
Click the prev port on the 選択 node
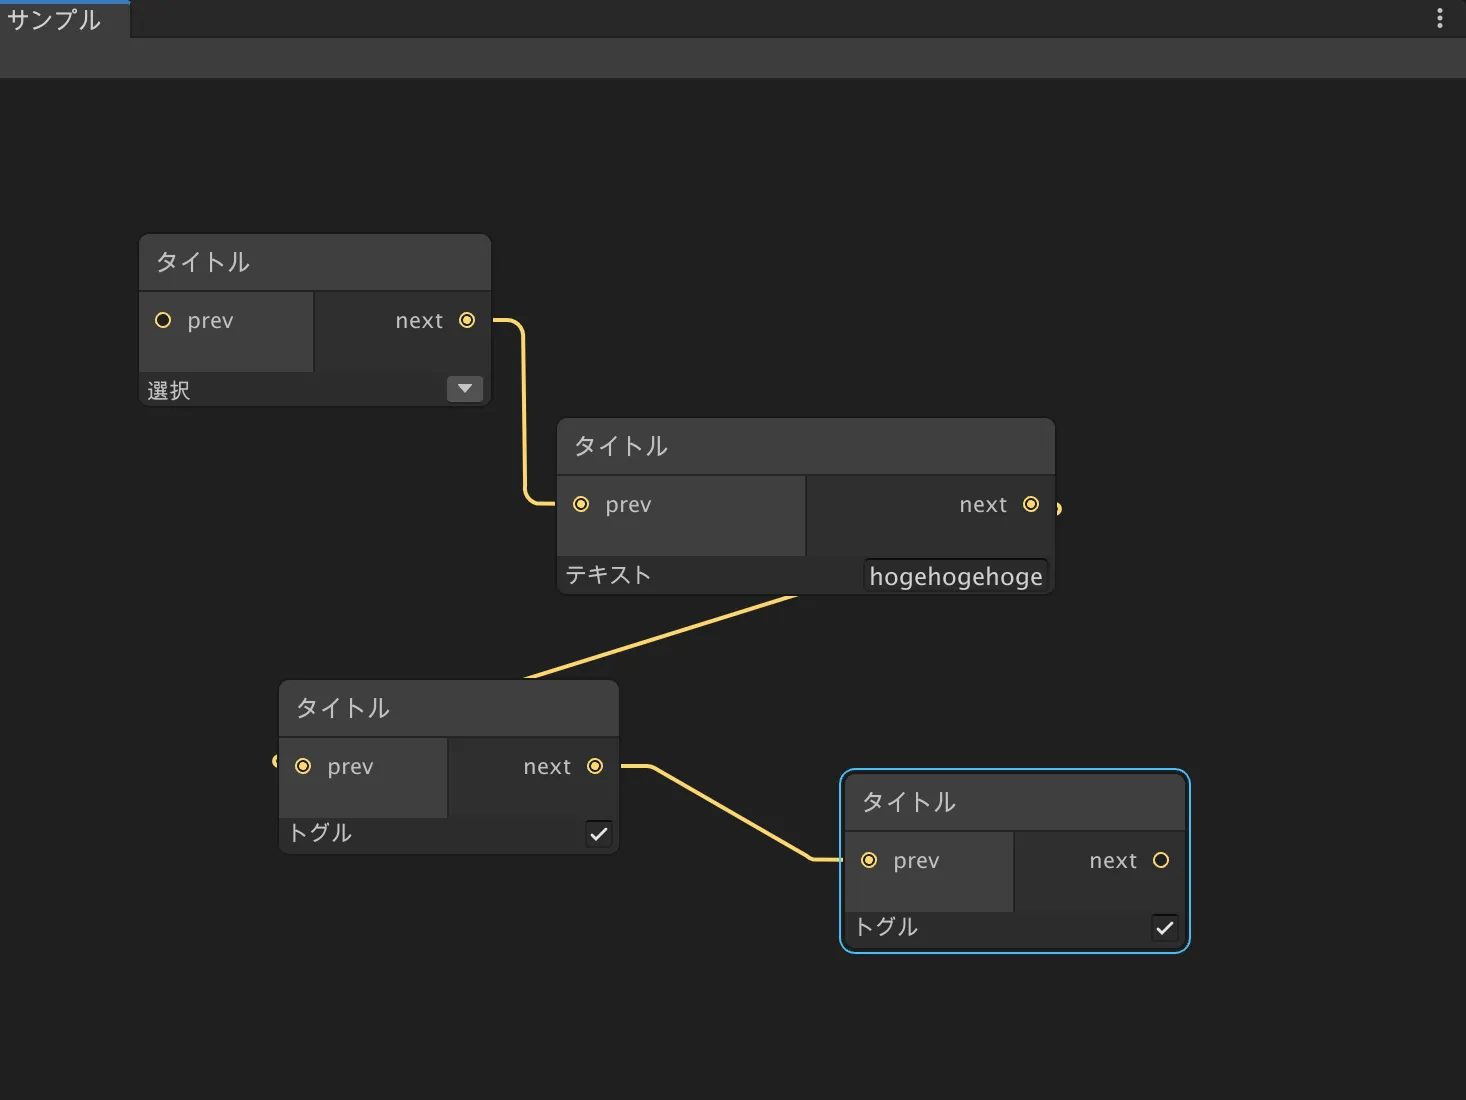163,321
